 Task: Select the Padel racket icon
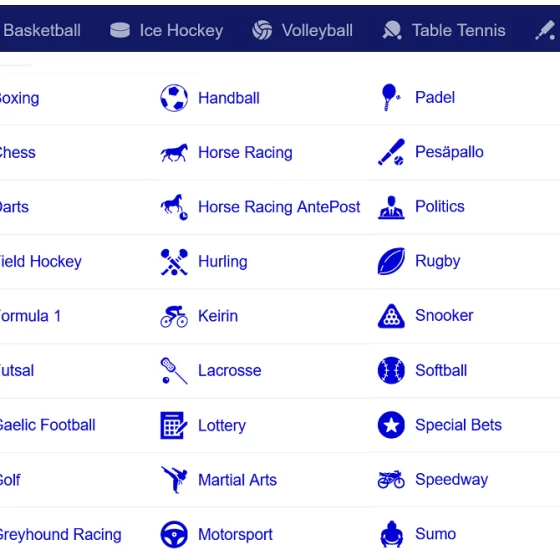391,97
